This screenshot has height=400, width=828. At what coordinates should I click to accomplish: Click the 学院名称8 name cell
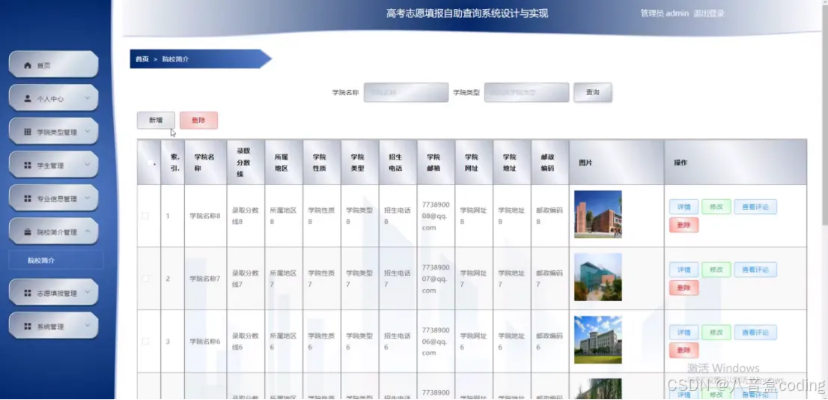pyautogui.click(x=205, y=216)
